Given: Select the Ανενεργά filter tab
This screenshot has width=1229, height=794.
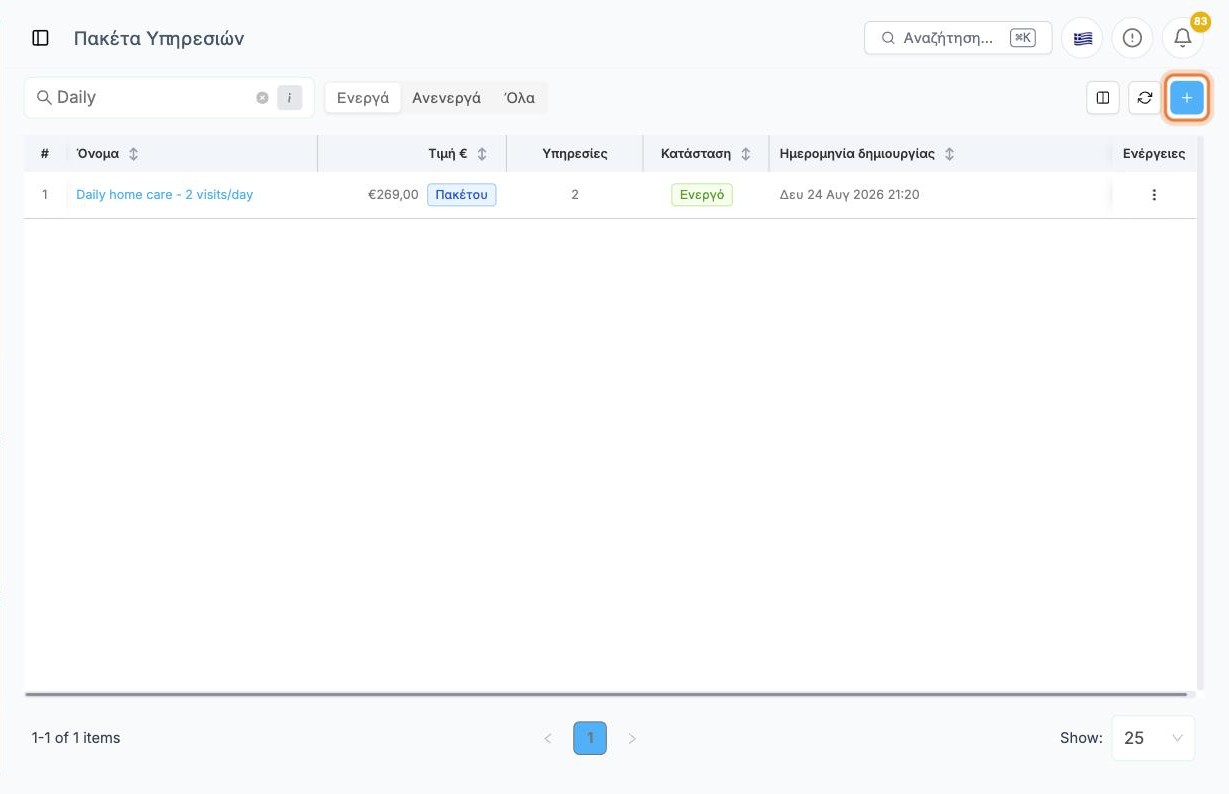Looking at the screenshot, I should 447,98.
